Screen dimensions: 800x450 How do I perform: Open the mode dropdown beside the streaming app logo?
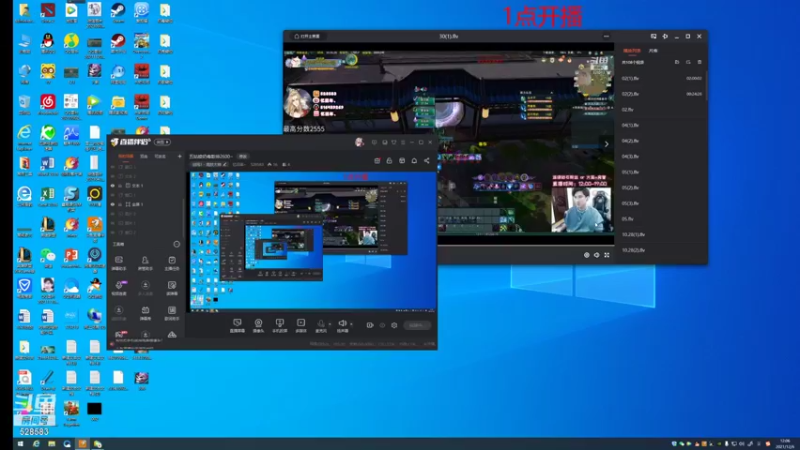163,142
